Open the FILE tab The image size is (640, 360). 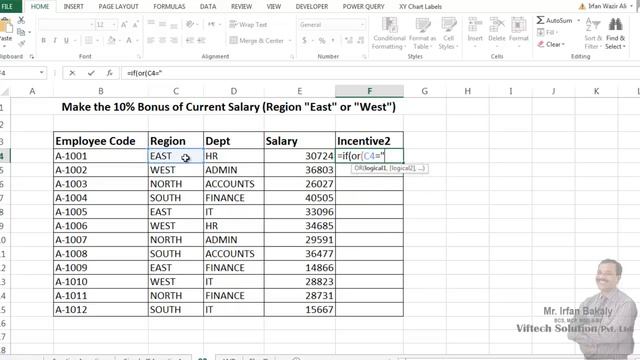pyautogui.click(x=8, y=7)
